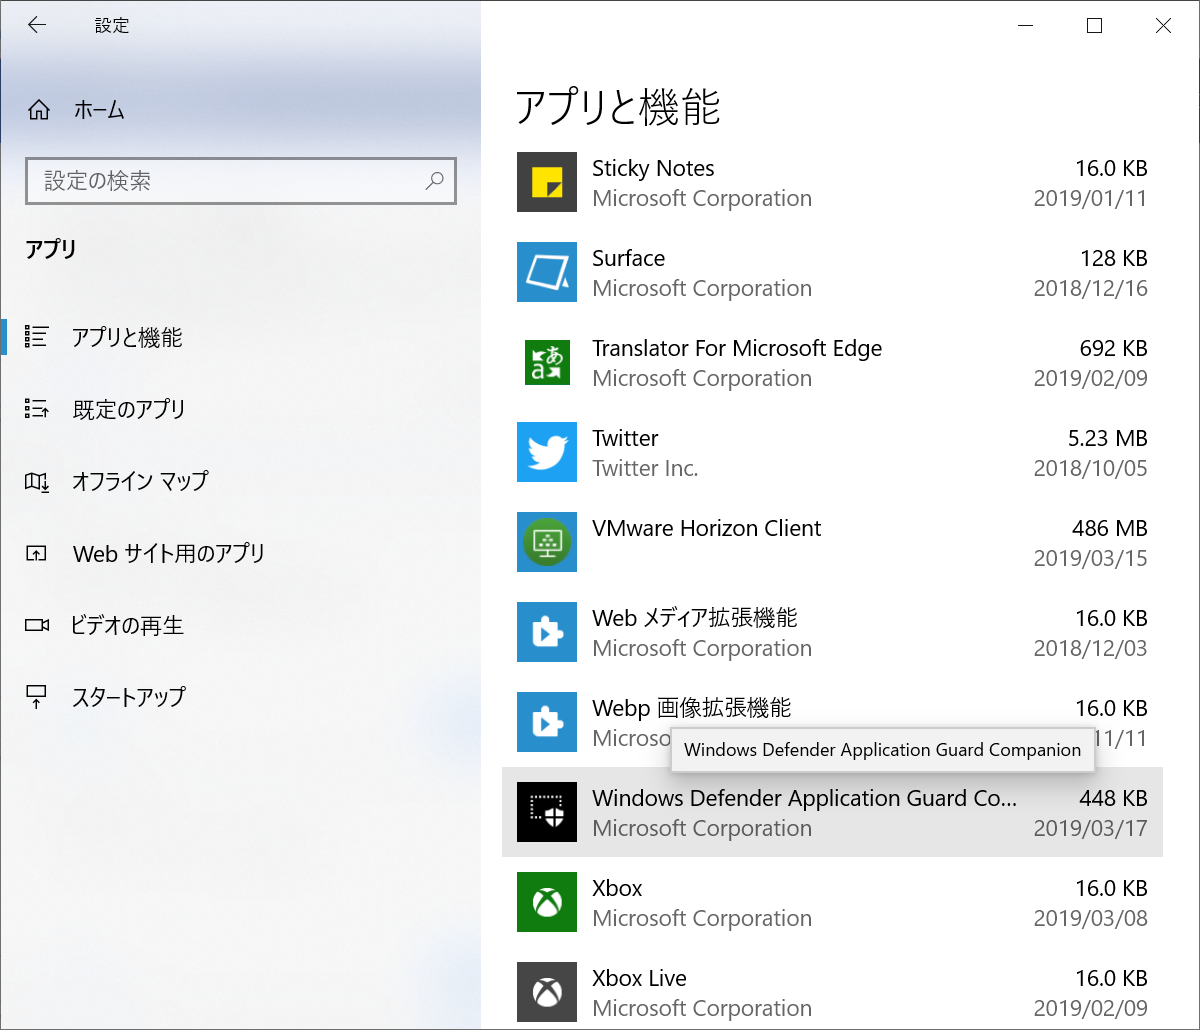Click the gray Xbox Live icon
1200x1030 pixels.
(547, 992)
